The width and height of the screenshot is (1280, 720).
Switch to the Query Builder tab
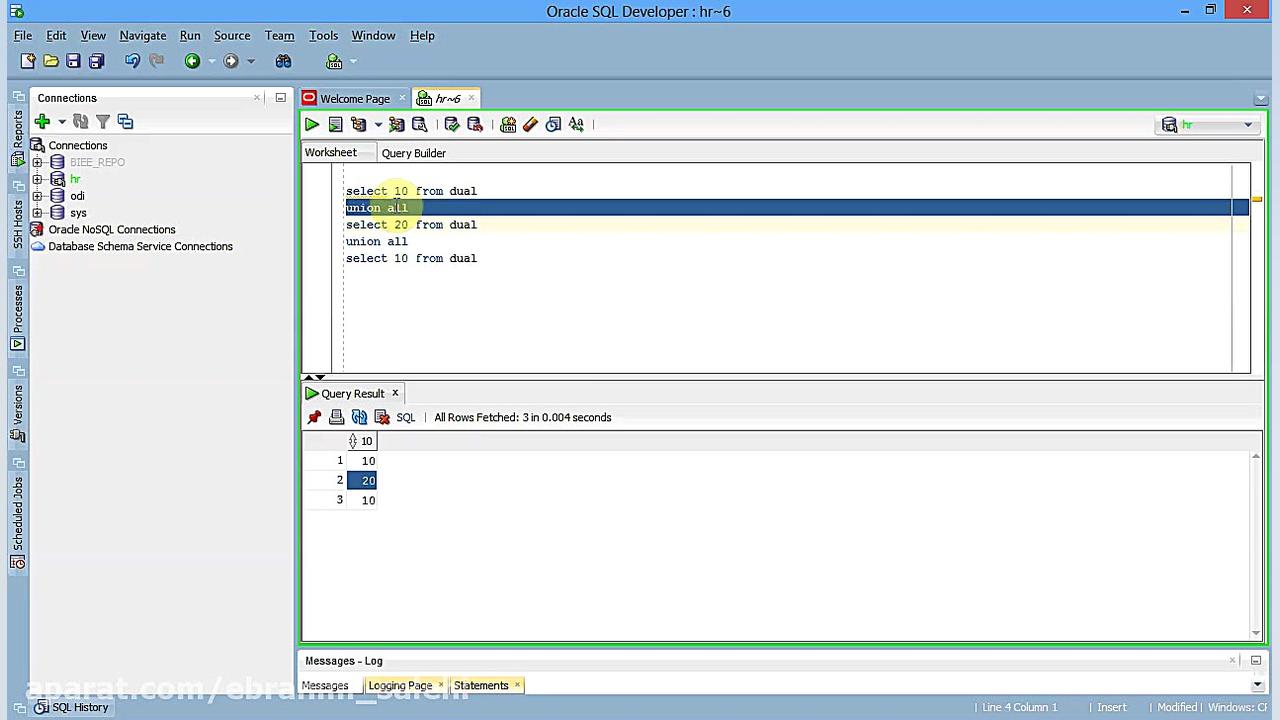point(413,153)
